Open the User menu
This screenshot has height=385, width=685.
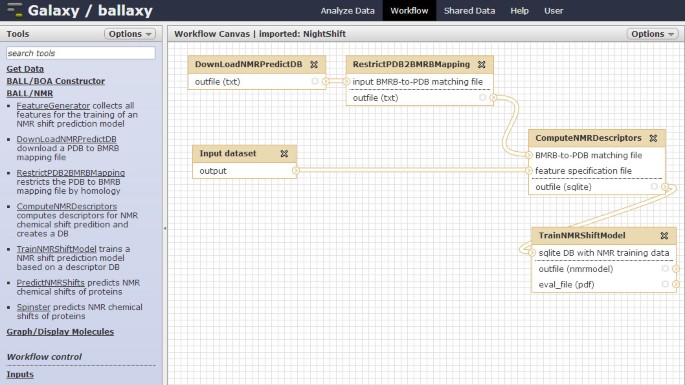click(x=554, y=11)
